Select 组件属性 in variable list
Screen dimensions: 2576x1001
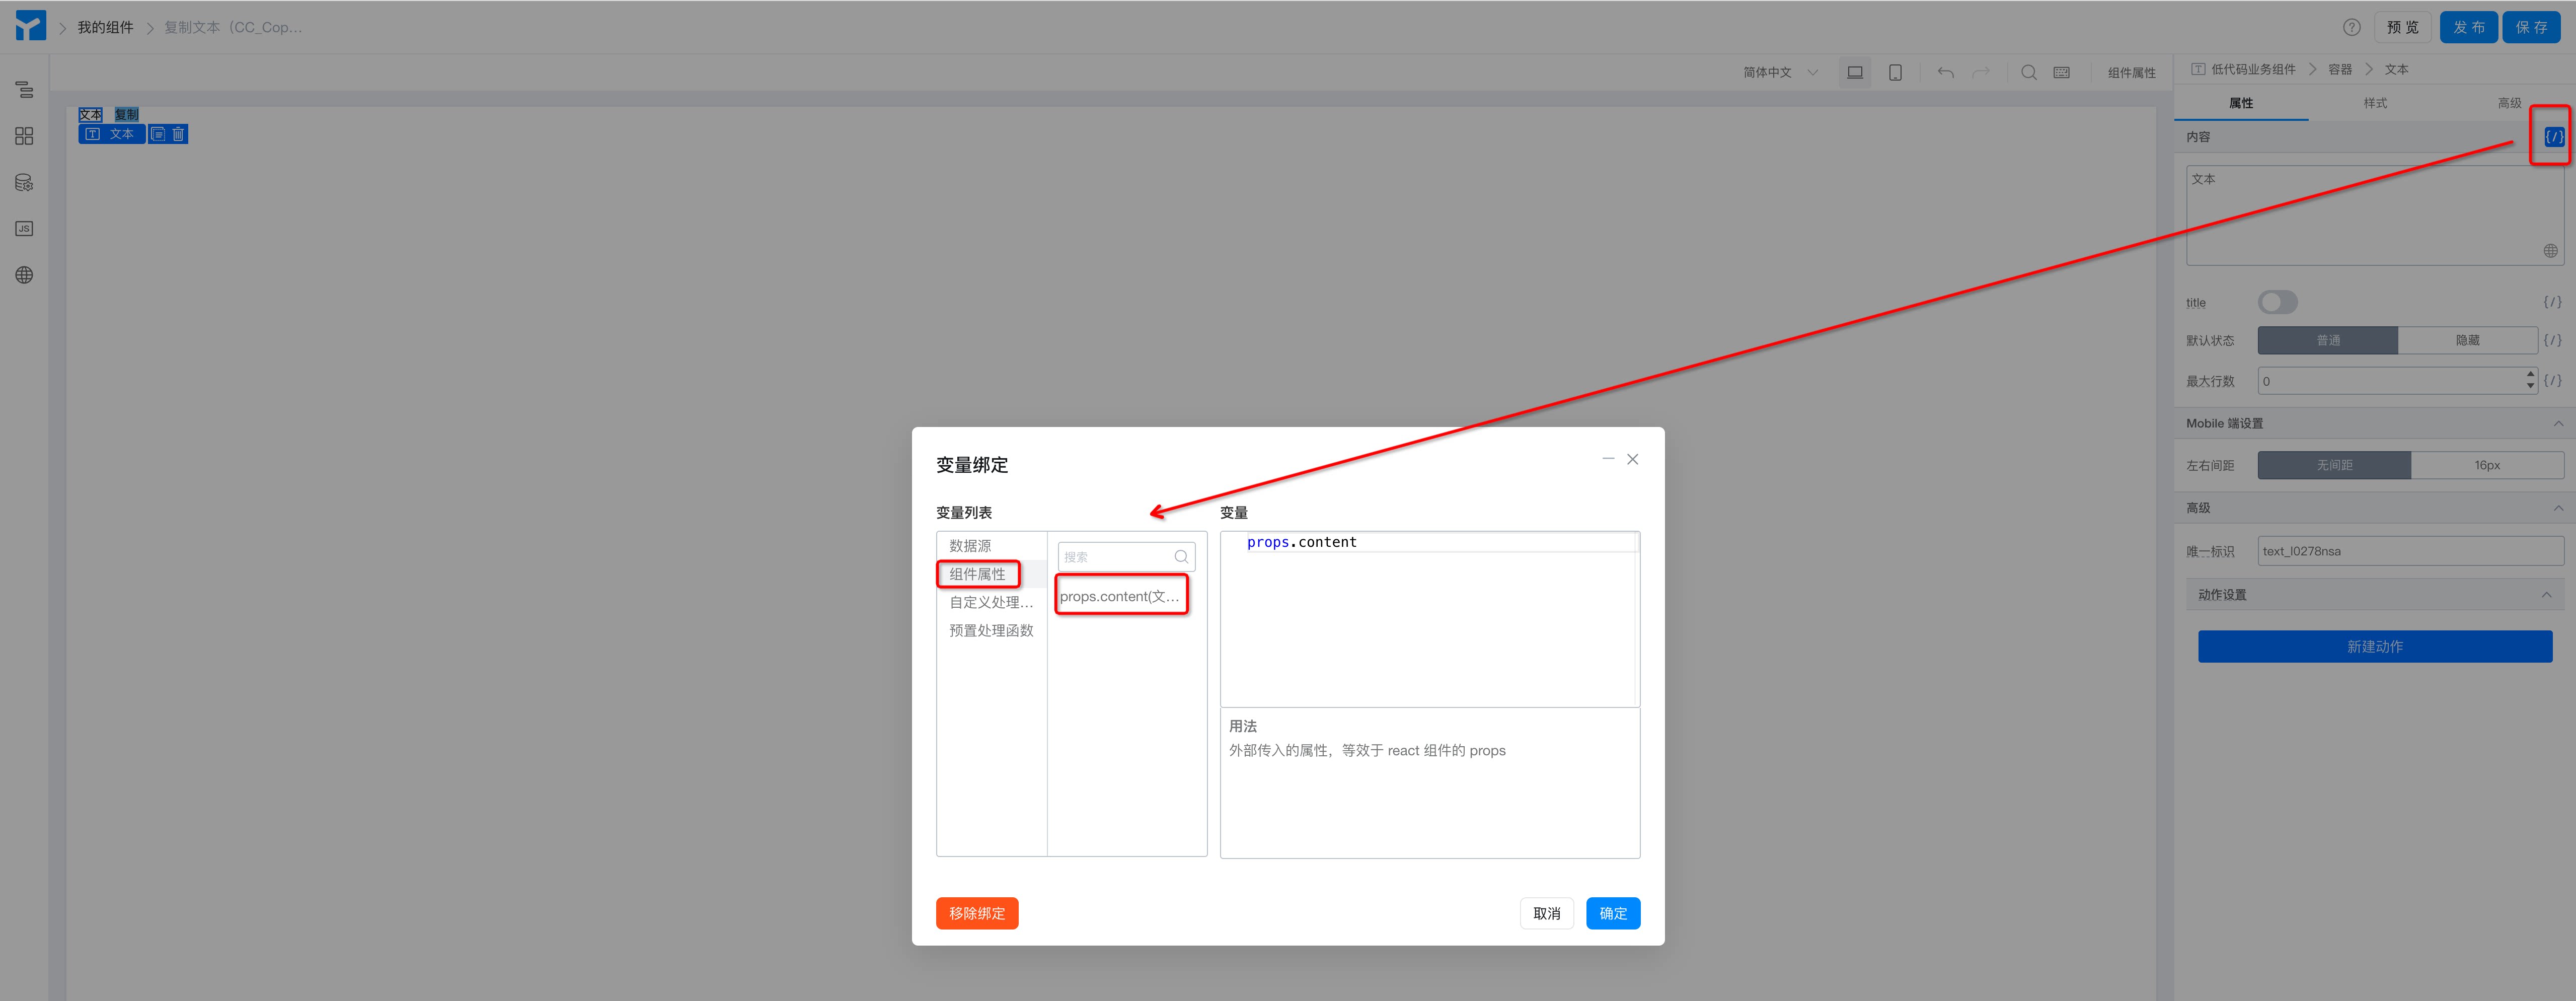[978, 574]
